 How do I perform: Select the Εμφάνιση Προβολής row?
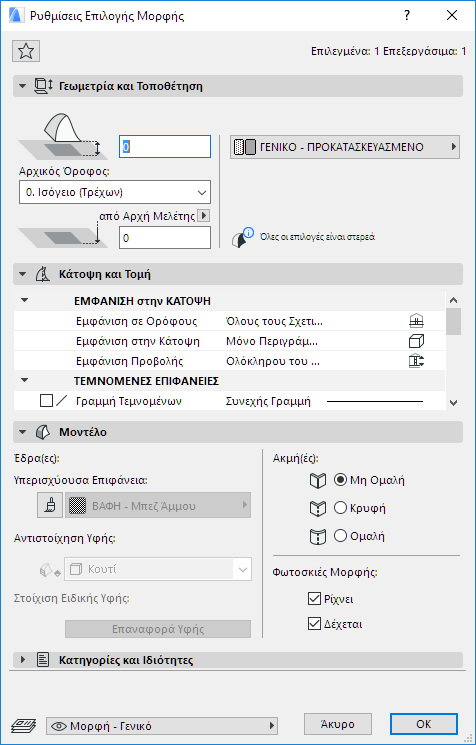coord(229,361)
